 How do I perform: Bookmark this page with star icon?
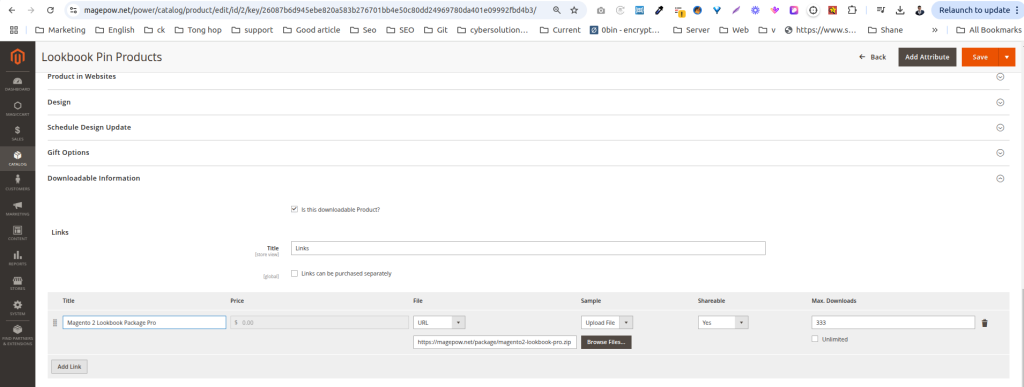click(x=574, y=10)
